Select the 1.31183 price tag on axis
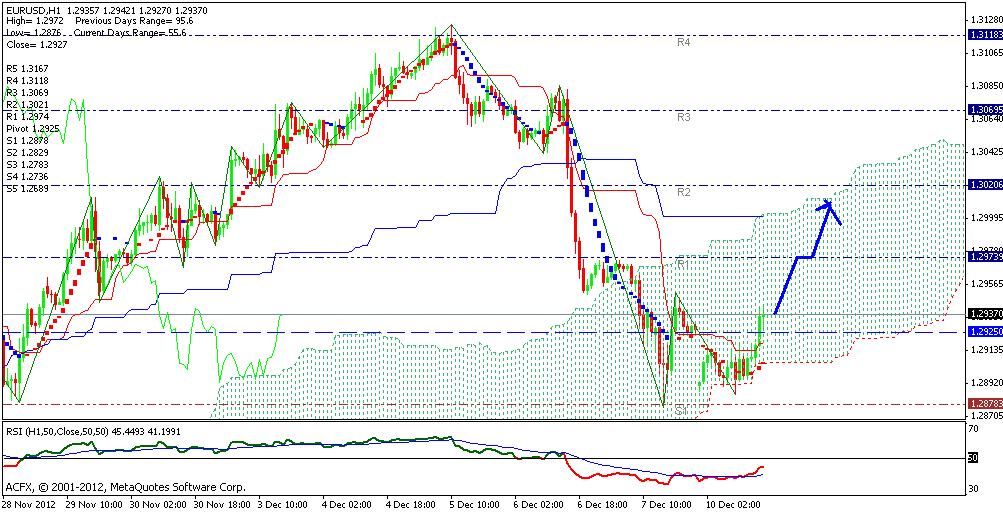Screen dimensions: 1003x512 click(x=985, y=34)
